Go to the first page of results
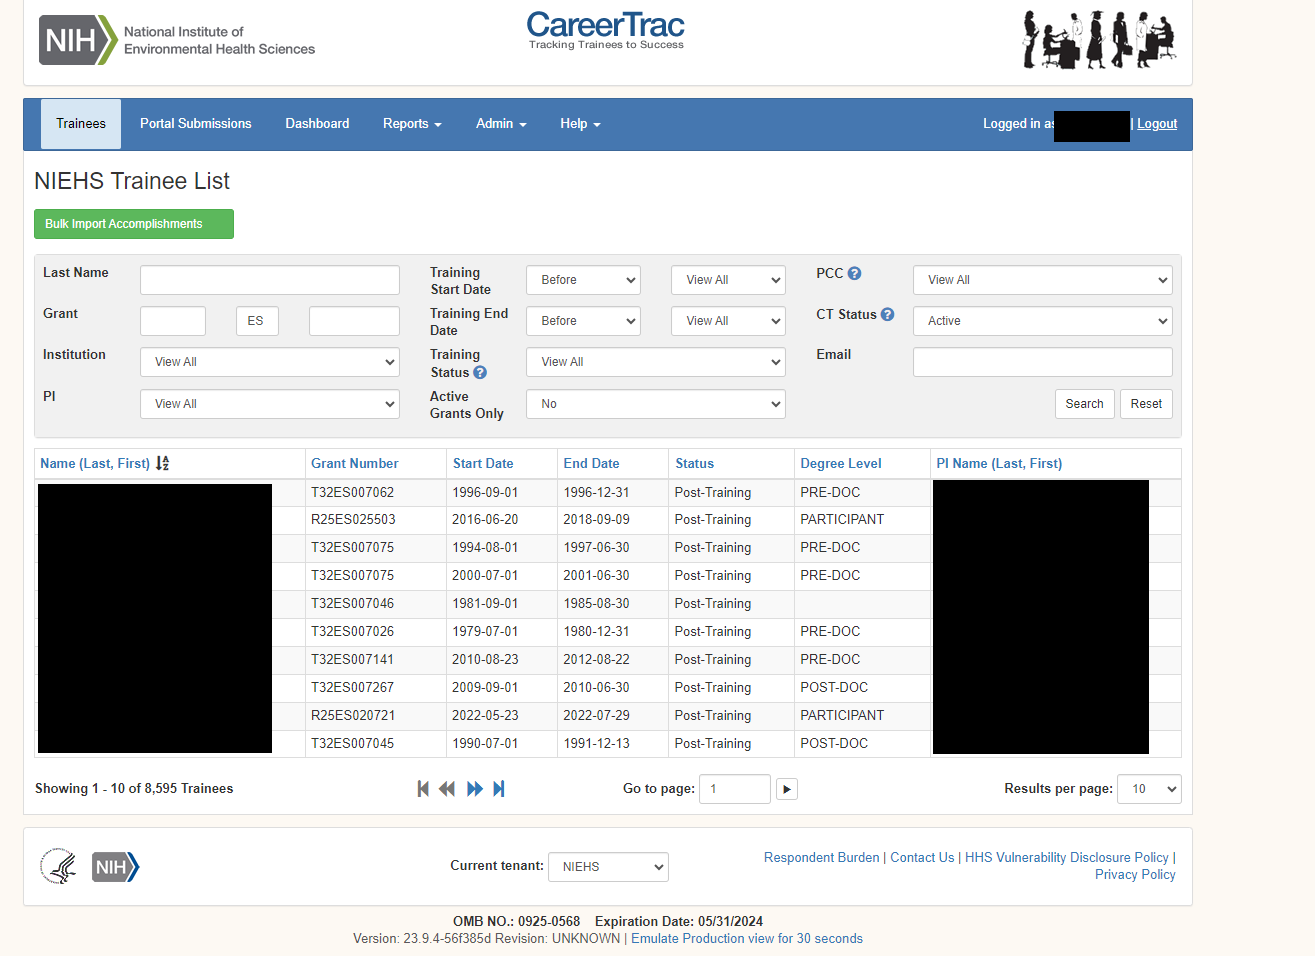The width and height of the screenshot is (1315, 956). coord(423,789)
